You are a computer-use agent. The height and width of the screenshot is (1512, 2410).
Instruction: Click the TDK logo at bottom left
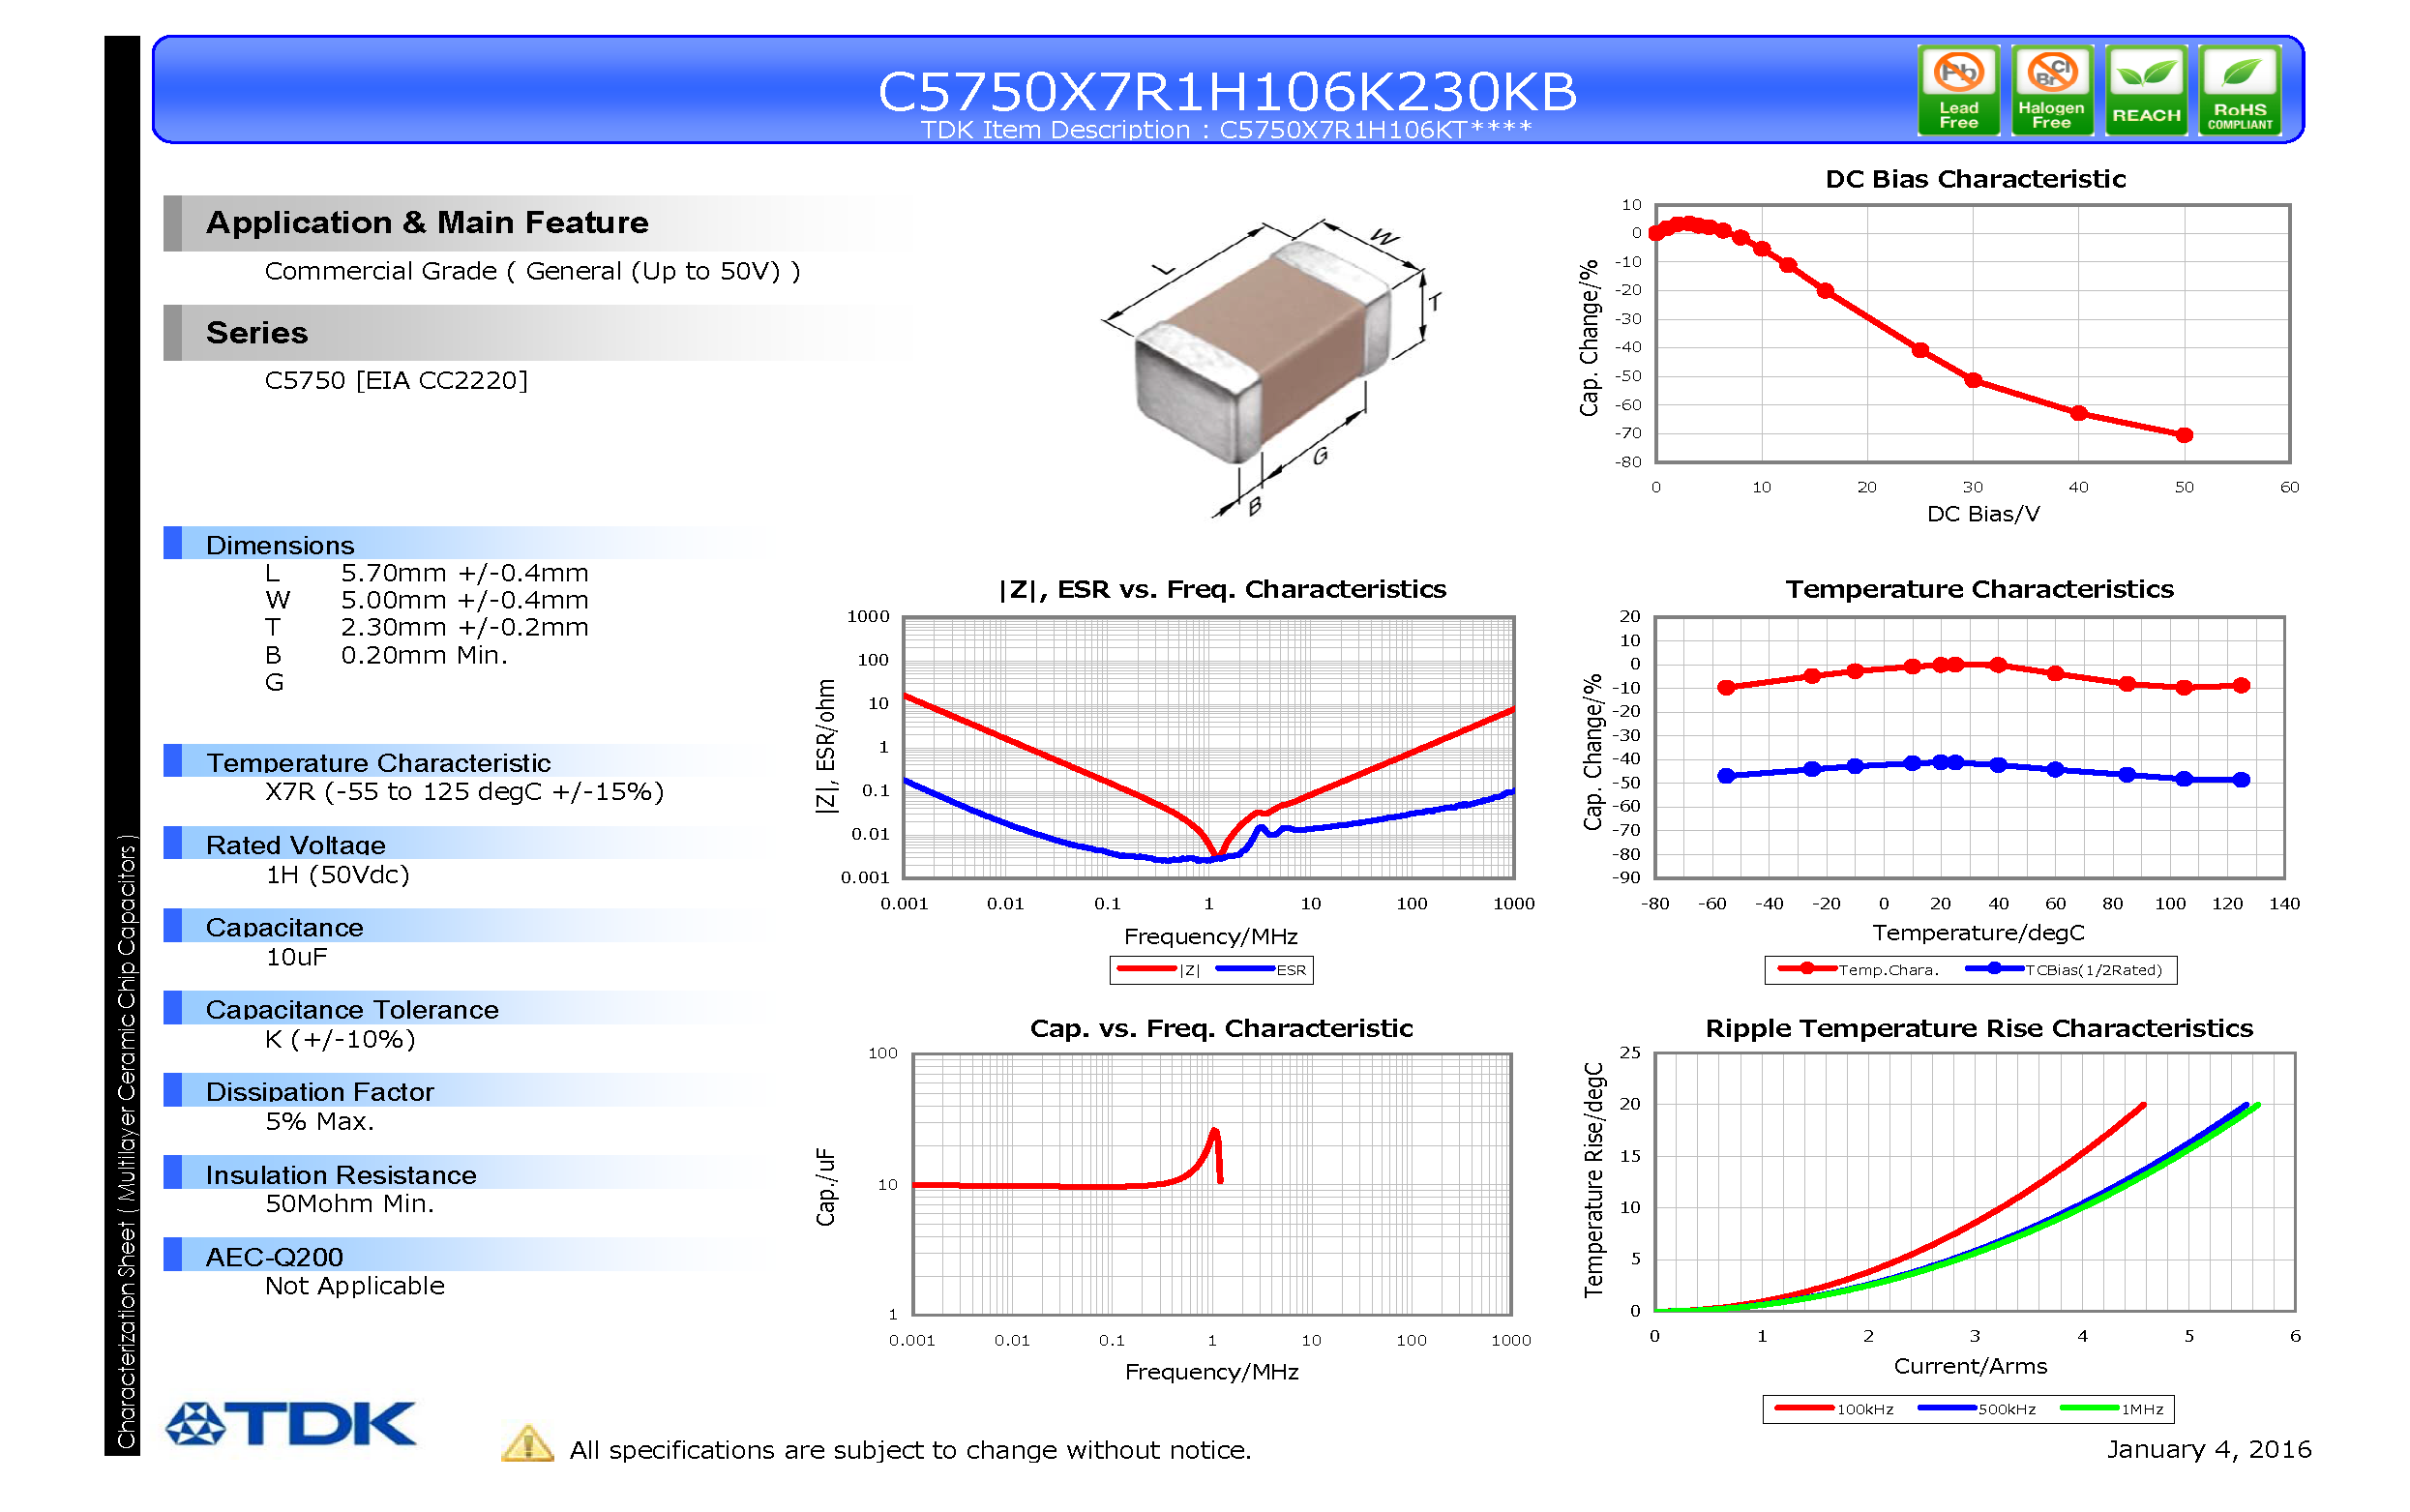tap(290, 1423)
